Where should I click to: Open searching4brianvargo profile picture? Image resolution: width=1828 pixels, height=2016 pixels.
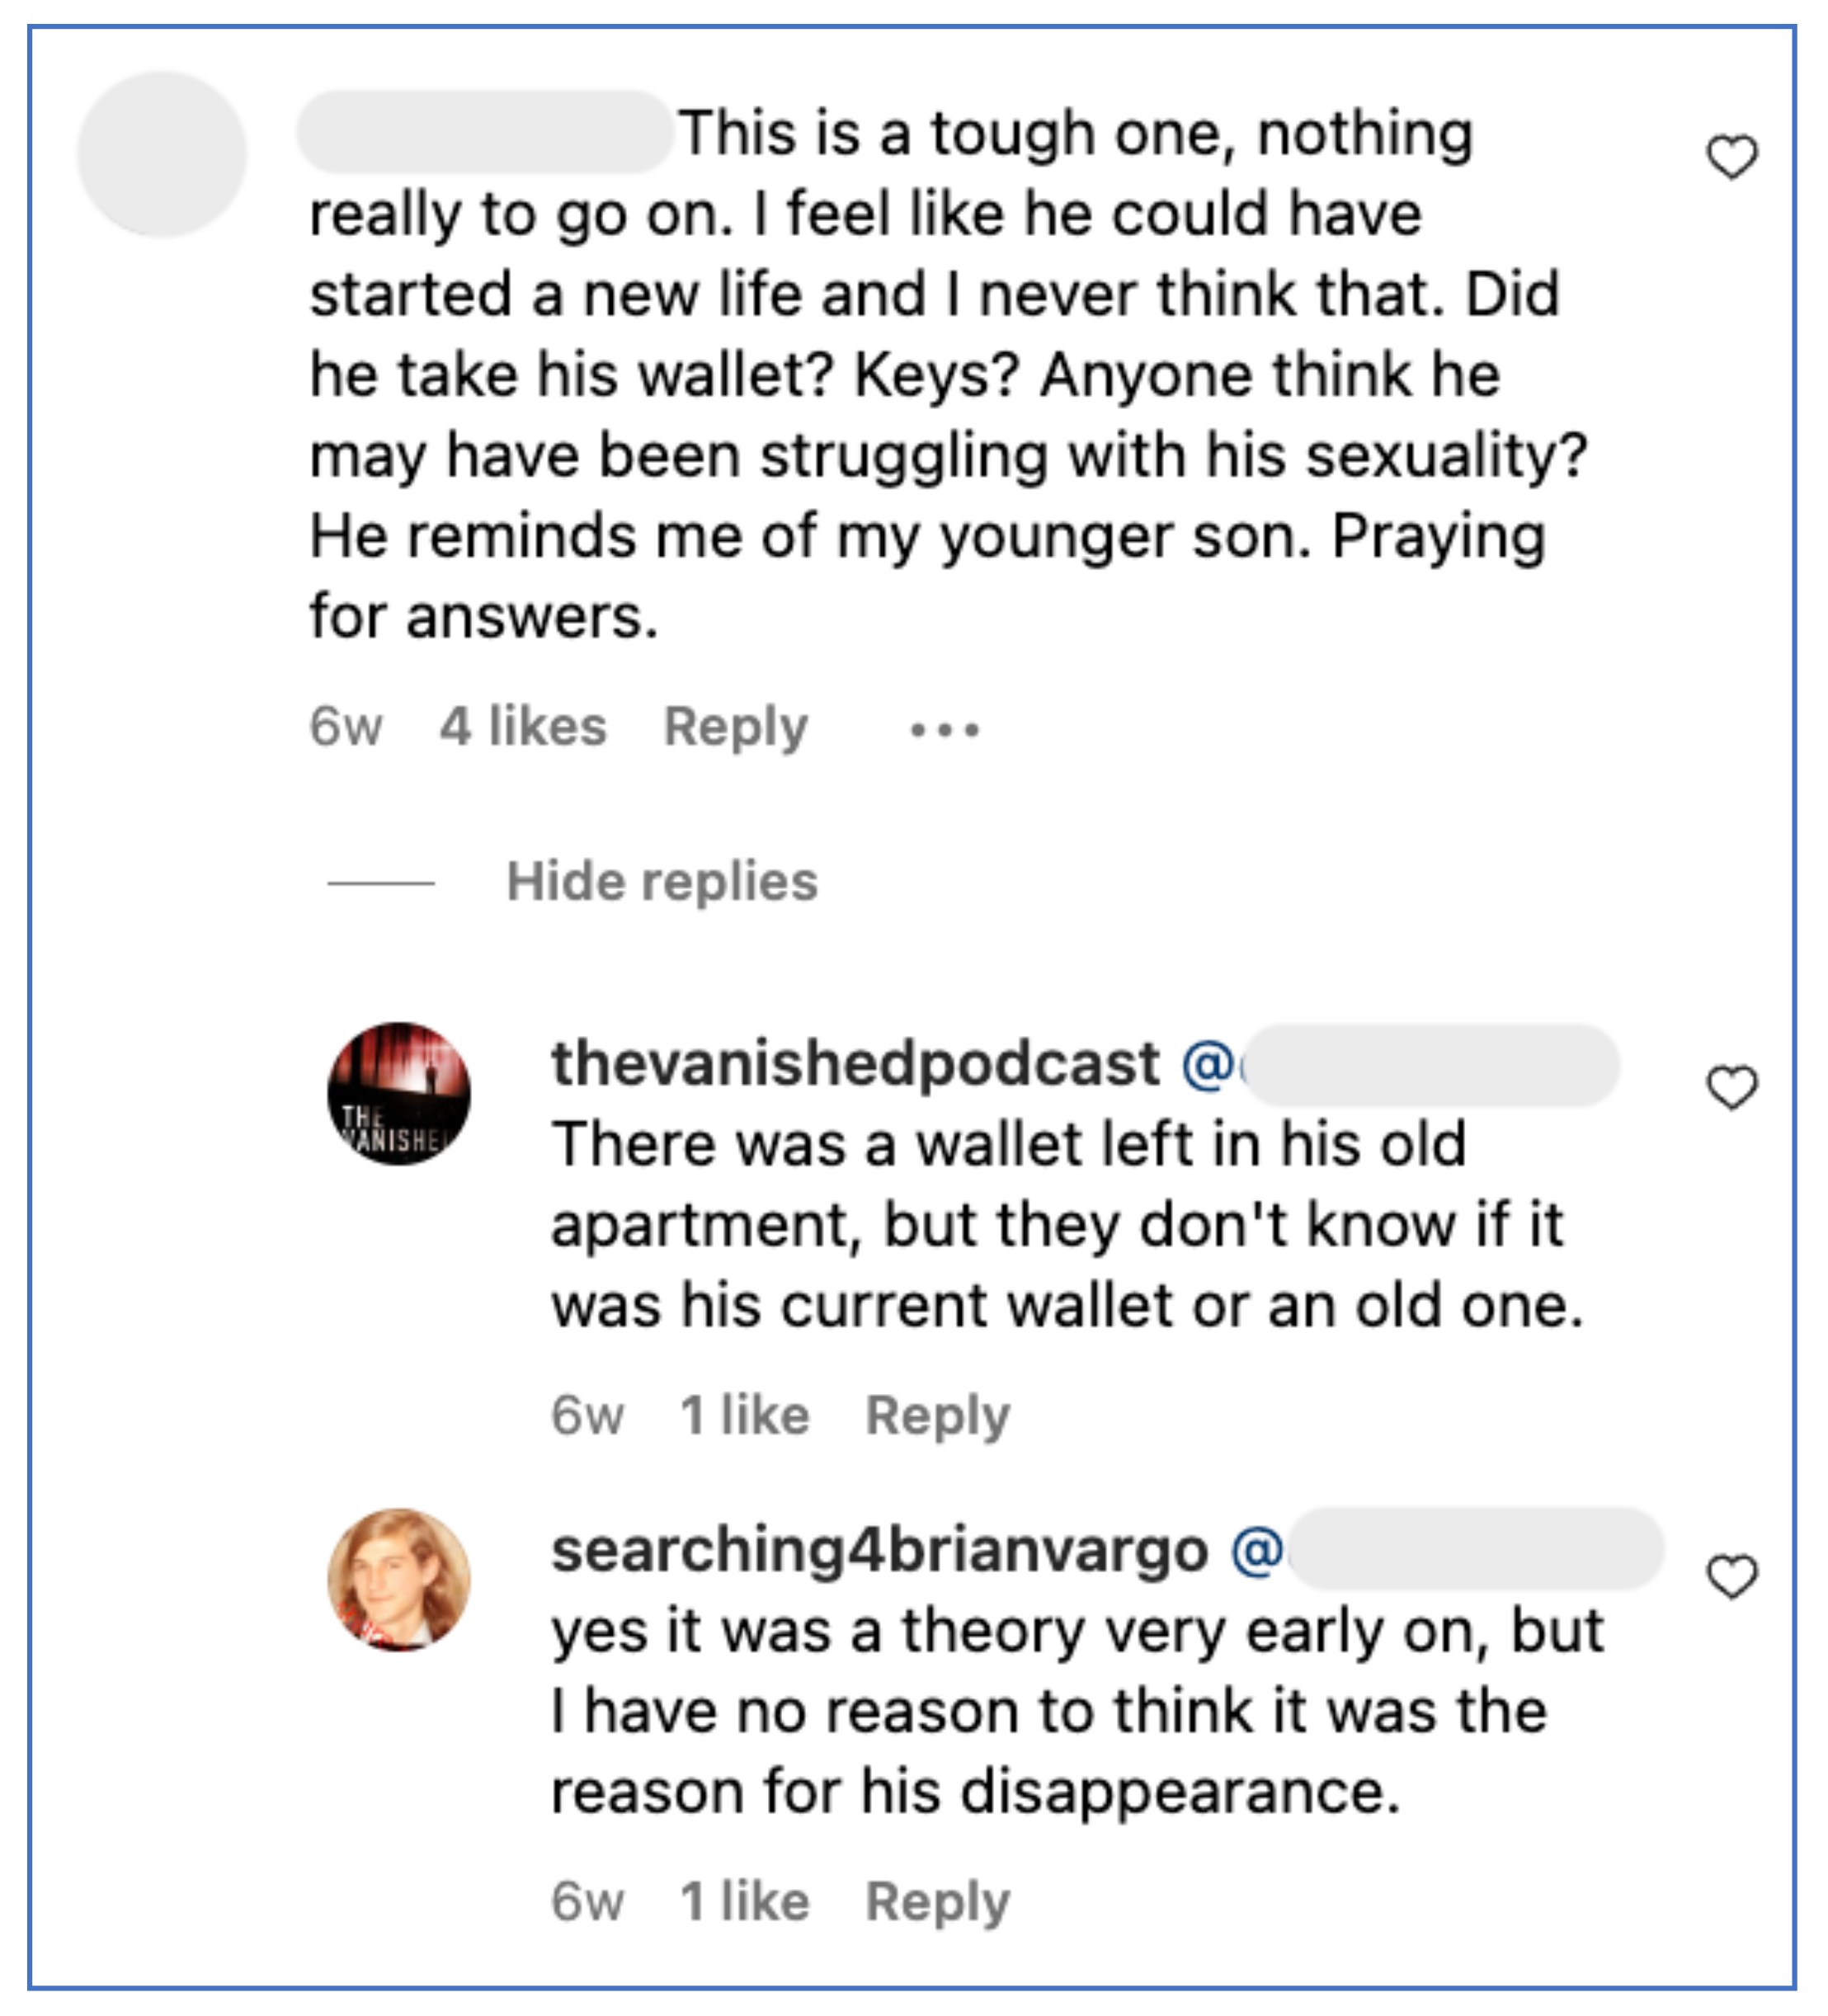click(398, 1579)
